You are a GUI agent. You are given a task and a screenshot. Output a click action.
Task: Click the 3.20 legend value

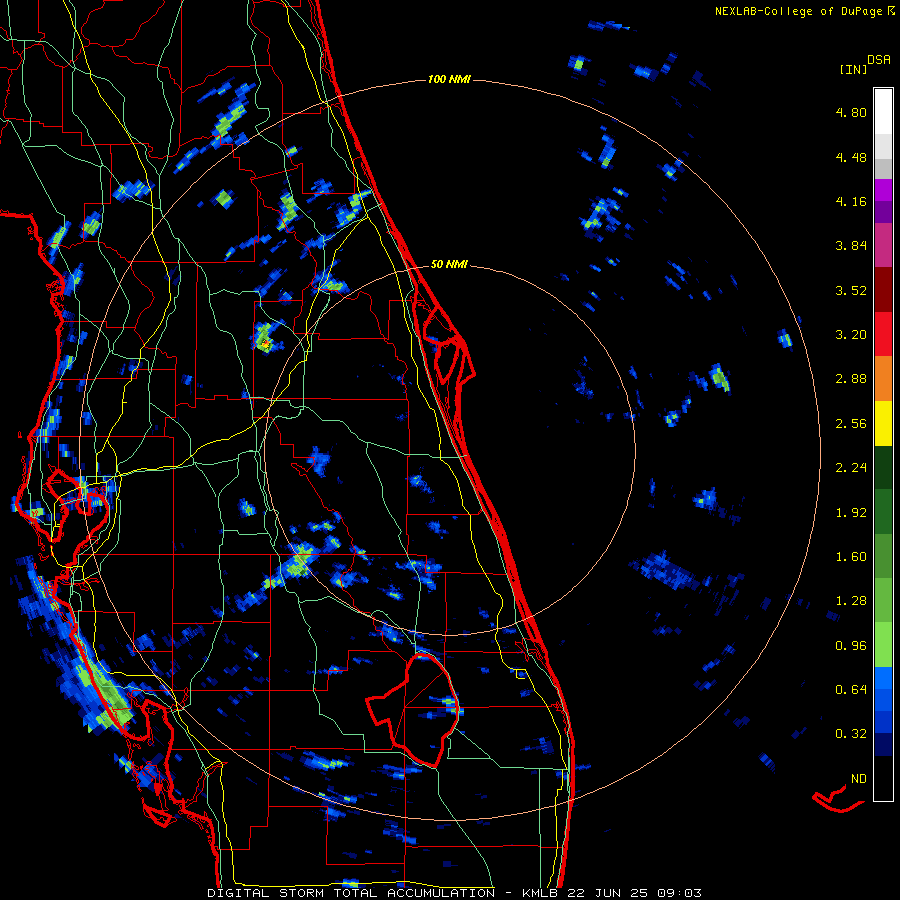coord(851,335)
